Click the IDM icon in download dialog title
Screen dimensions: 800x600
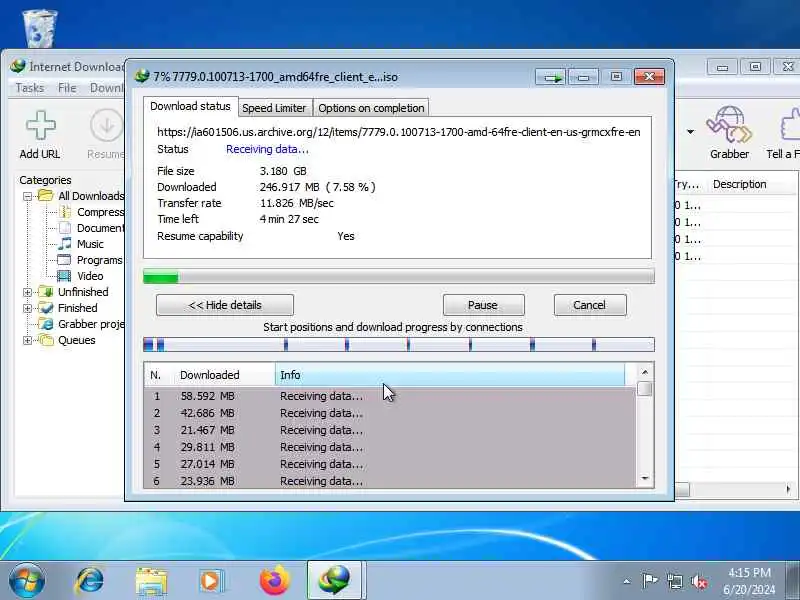pyautogui.click(x=142, y=77)
